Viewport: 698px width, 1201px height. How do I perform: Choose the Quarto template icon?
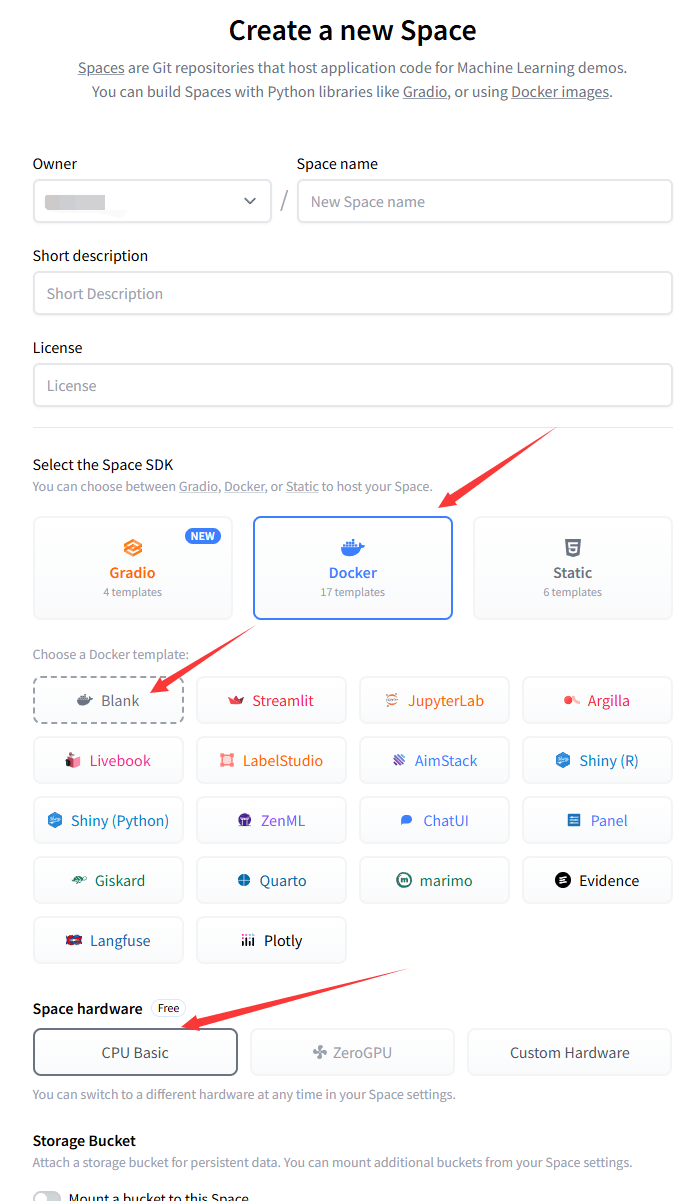click(244, 881)
